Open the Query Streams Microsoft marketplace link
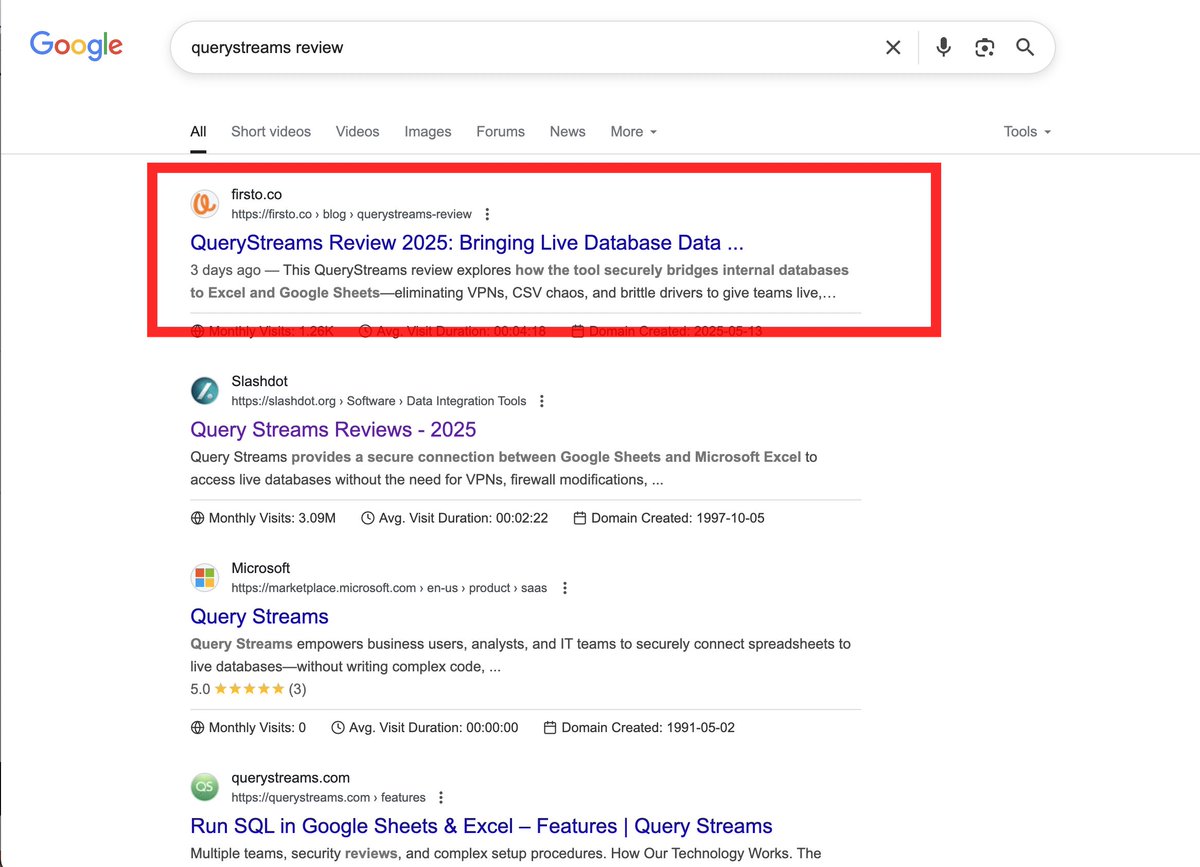 click(x=259, y=616)
